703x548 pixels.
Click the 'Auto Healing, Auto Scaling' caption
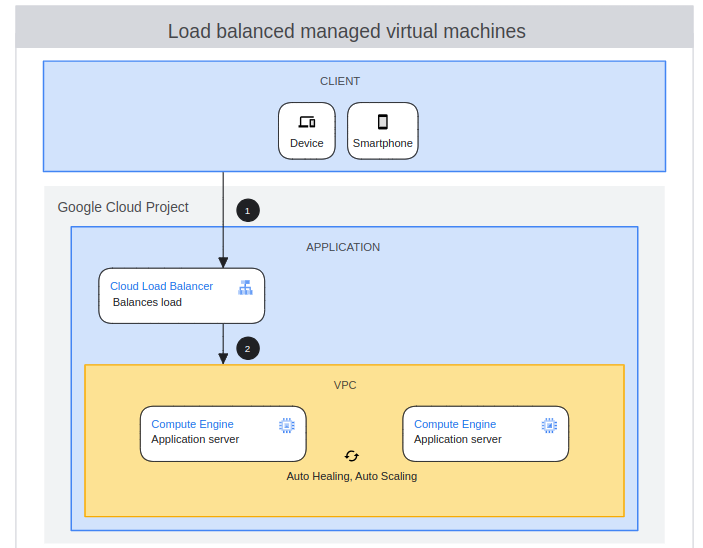pyautogui.click(x=352, y=476)
